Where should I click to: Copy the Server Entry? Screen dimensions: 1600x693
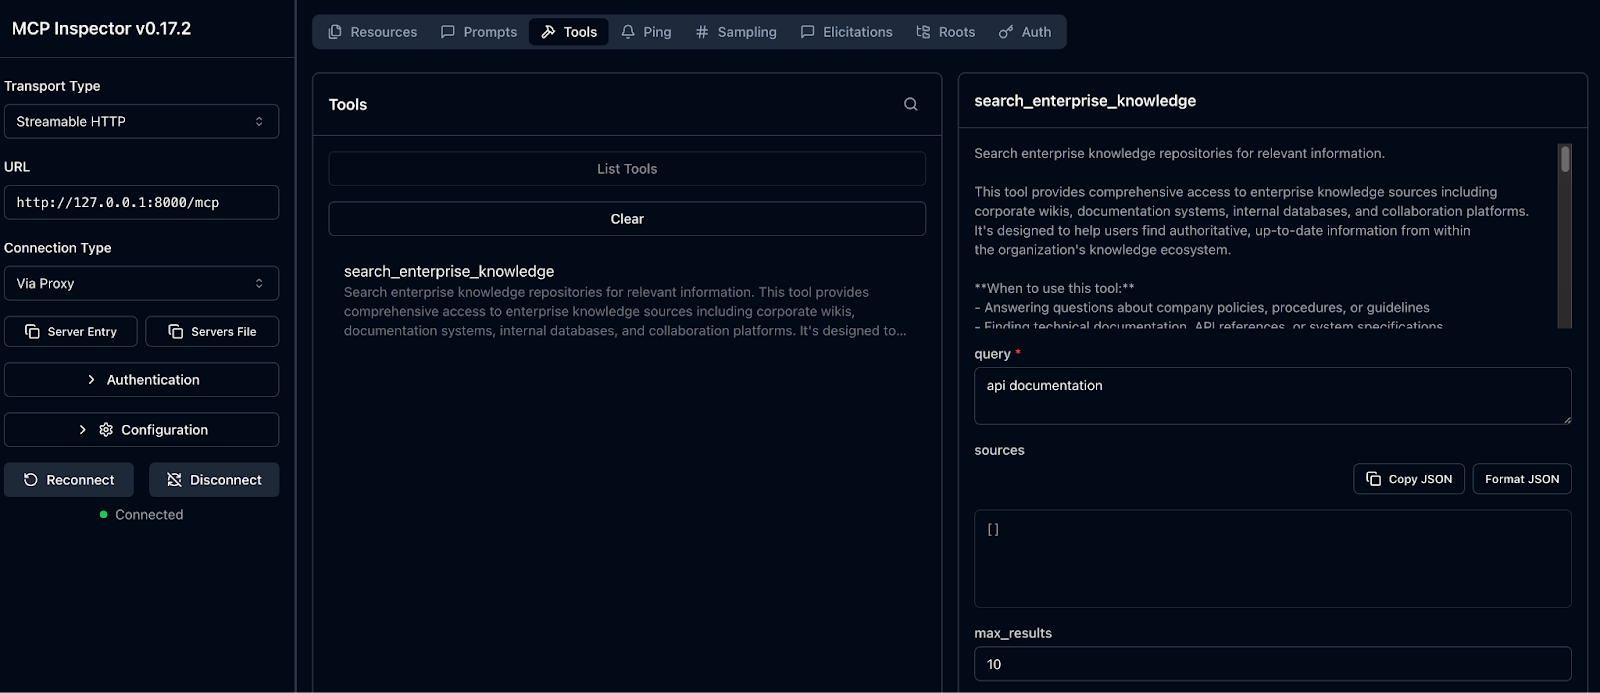click(x=71, y=331)
